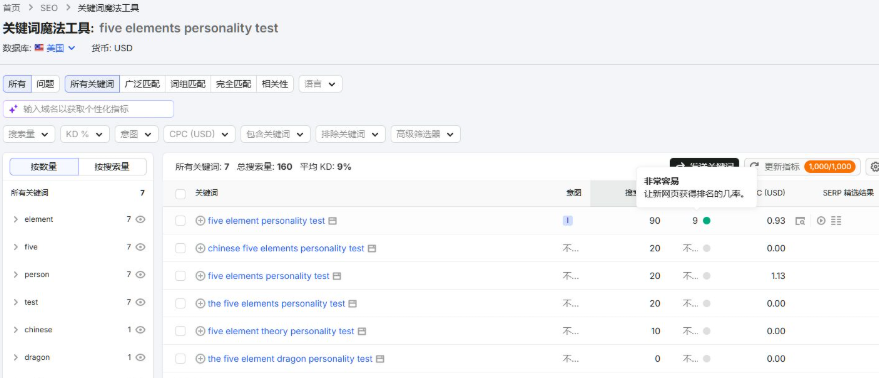Toggle select-all keywords checkbox in header

[x=181, y=193]
